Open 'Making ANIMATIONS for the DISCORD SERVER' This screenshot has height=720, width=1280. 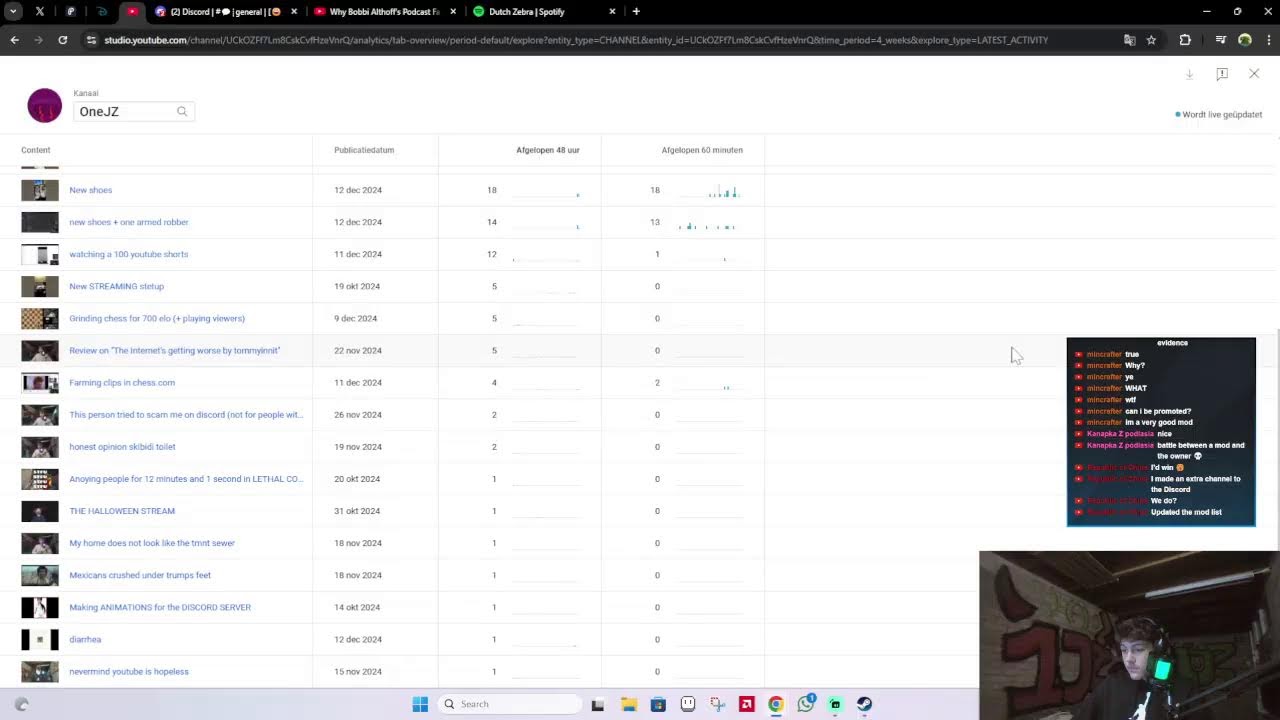(x=160, y=607)
